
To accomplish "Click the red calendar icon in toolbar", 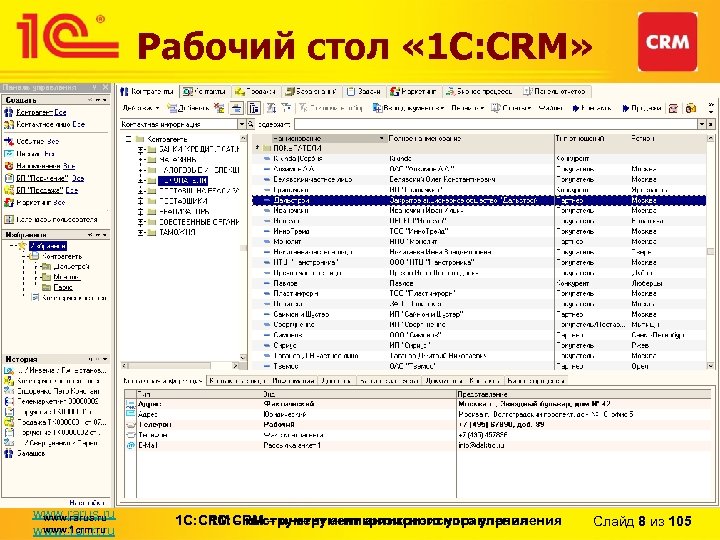I will tap(673, 108).
